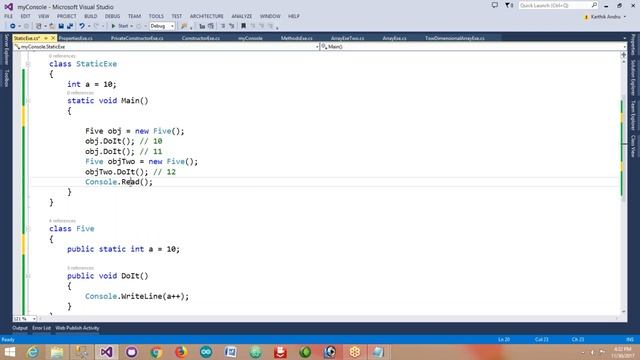Screen dimensions: 640x360
Task: Click the uncomment selected lines icon
Action: point(232,26)
